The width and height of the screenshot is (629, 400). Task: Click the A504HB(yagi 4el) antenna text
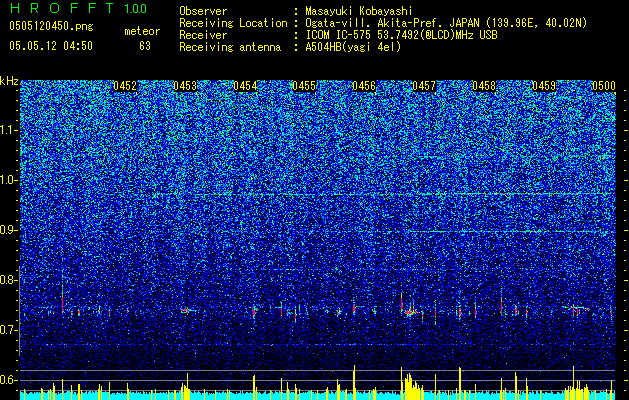coord(353,47)
